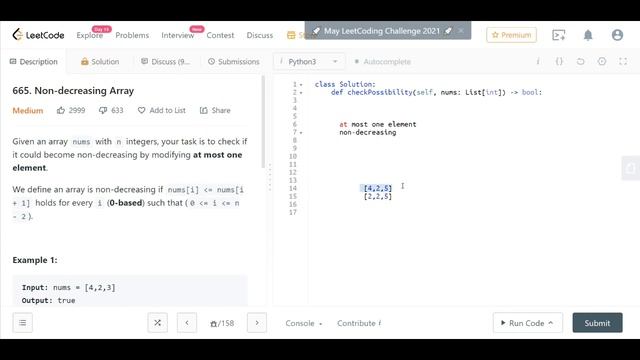Click the problem counter /158
Image resolution: width=640 pixels, height=360 pixels.
click(x=222, y=323)
